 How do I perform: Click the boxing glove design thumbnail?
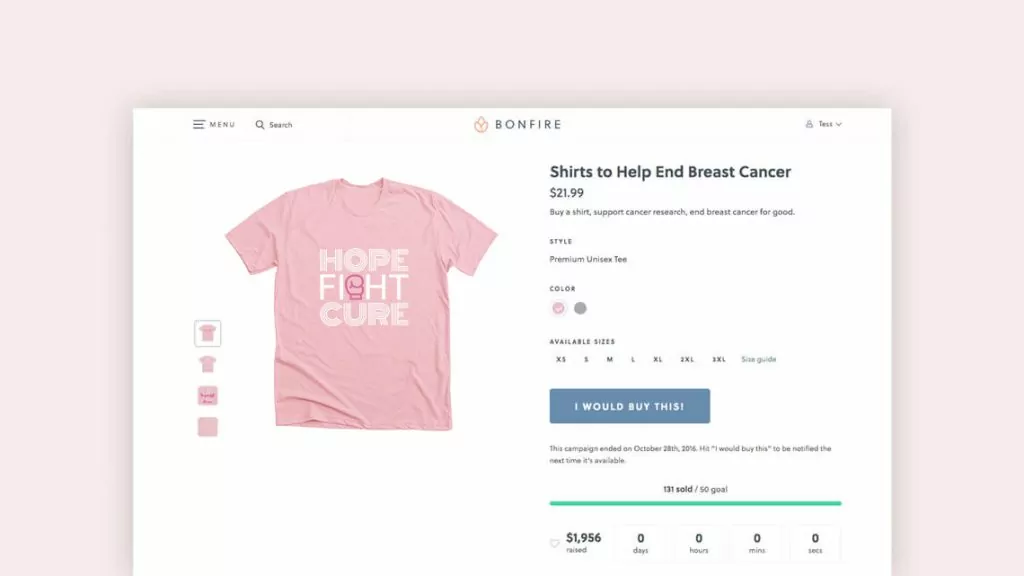pos(207,394)
